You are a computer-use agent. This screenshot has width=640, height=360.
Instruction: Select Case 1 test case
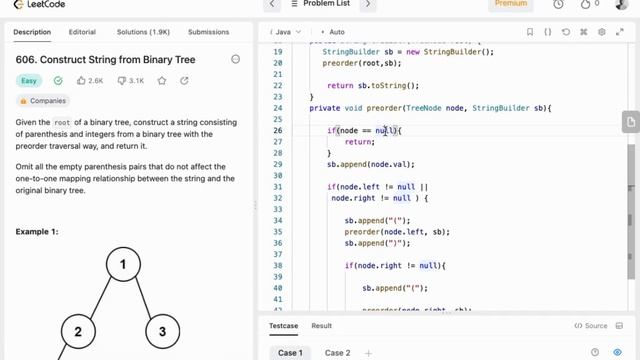(290, 353)
